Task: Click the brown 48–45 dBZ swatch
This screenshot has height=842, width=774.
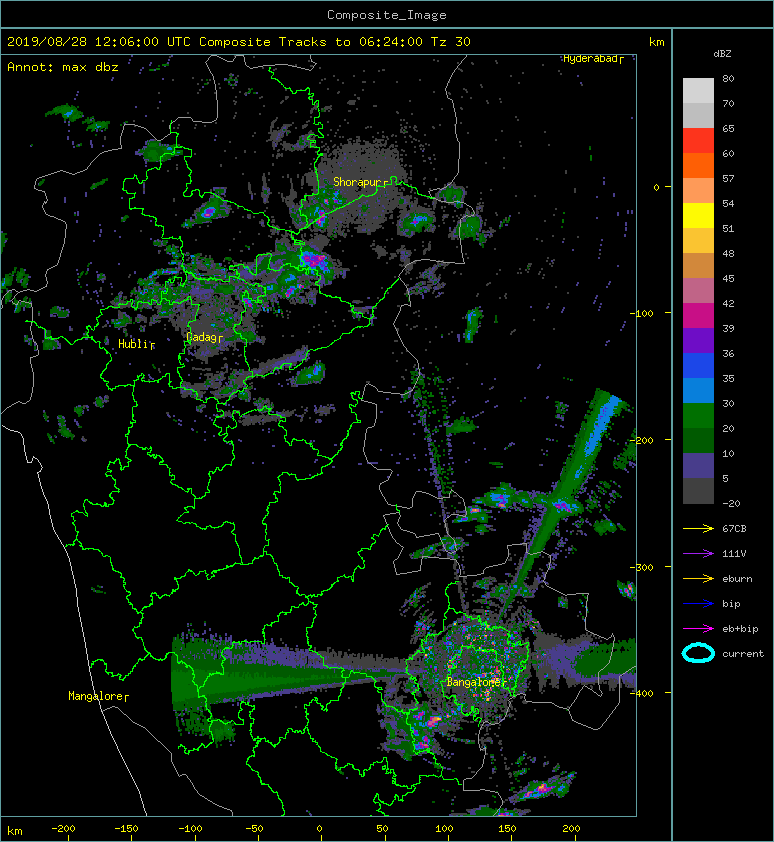Action: (x=698, y=265)
